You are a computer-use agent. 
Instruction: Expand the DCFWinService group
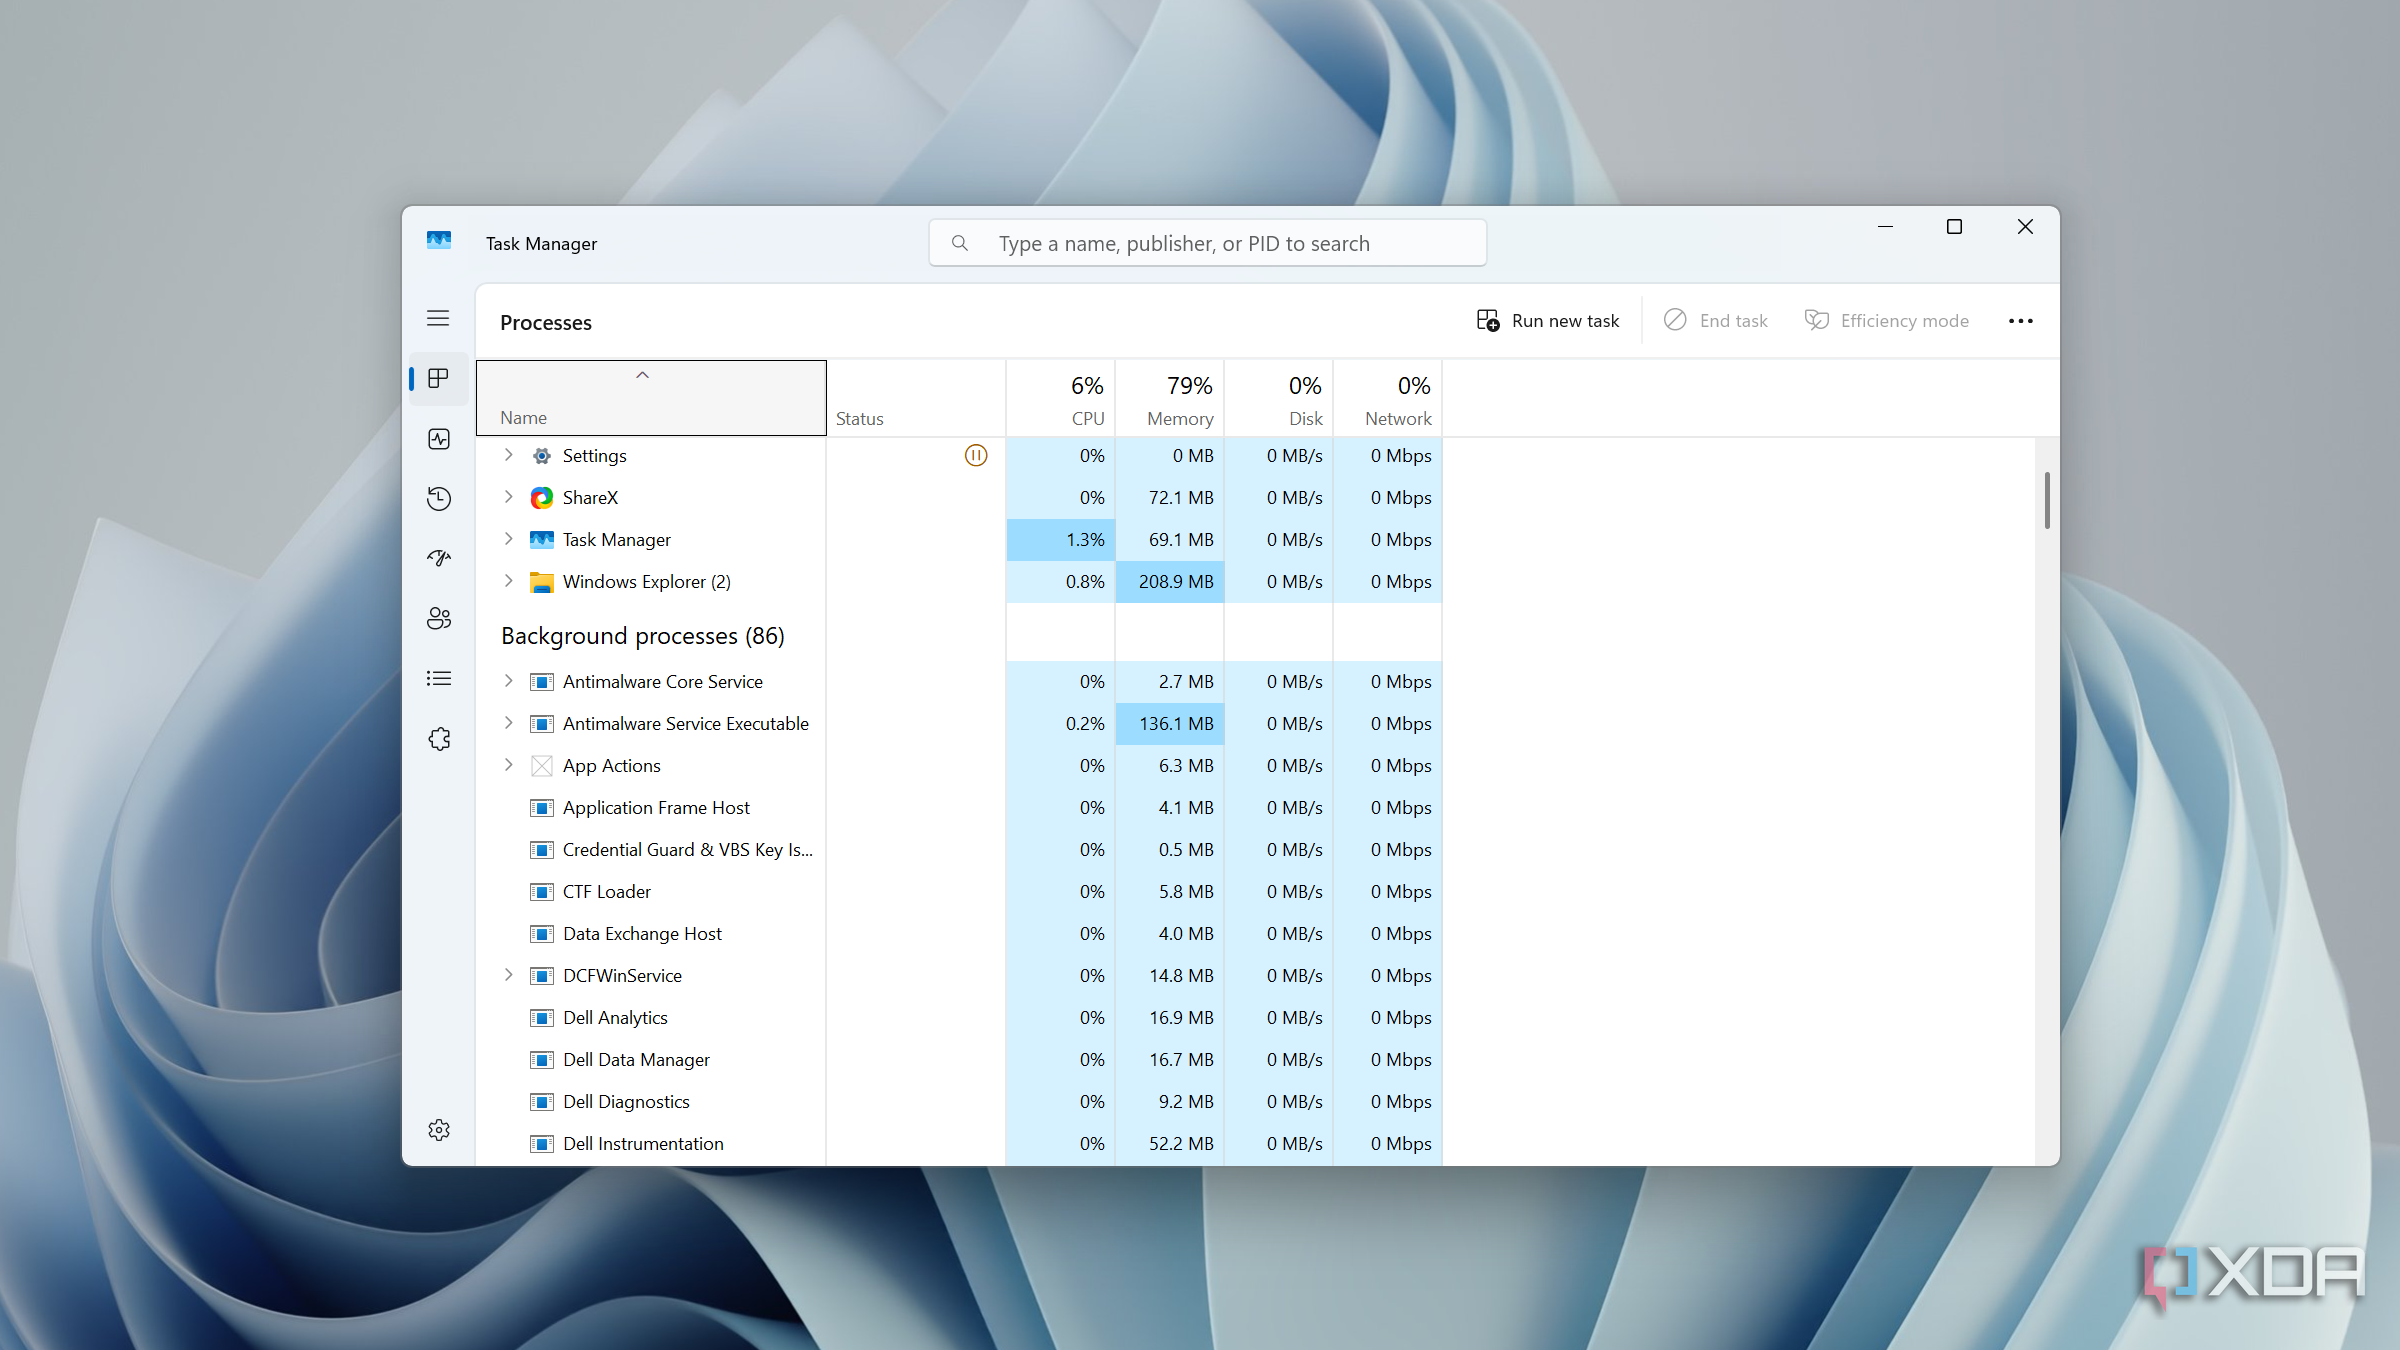pos(508,975)
